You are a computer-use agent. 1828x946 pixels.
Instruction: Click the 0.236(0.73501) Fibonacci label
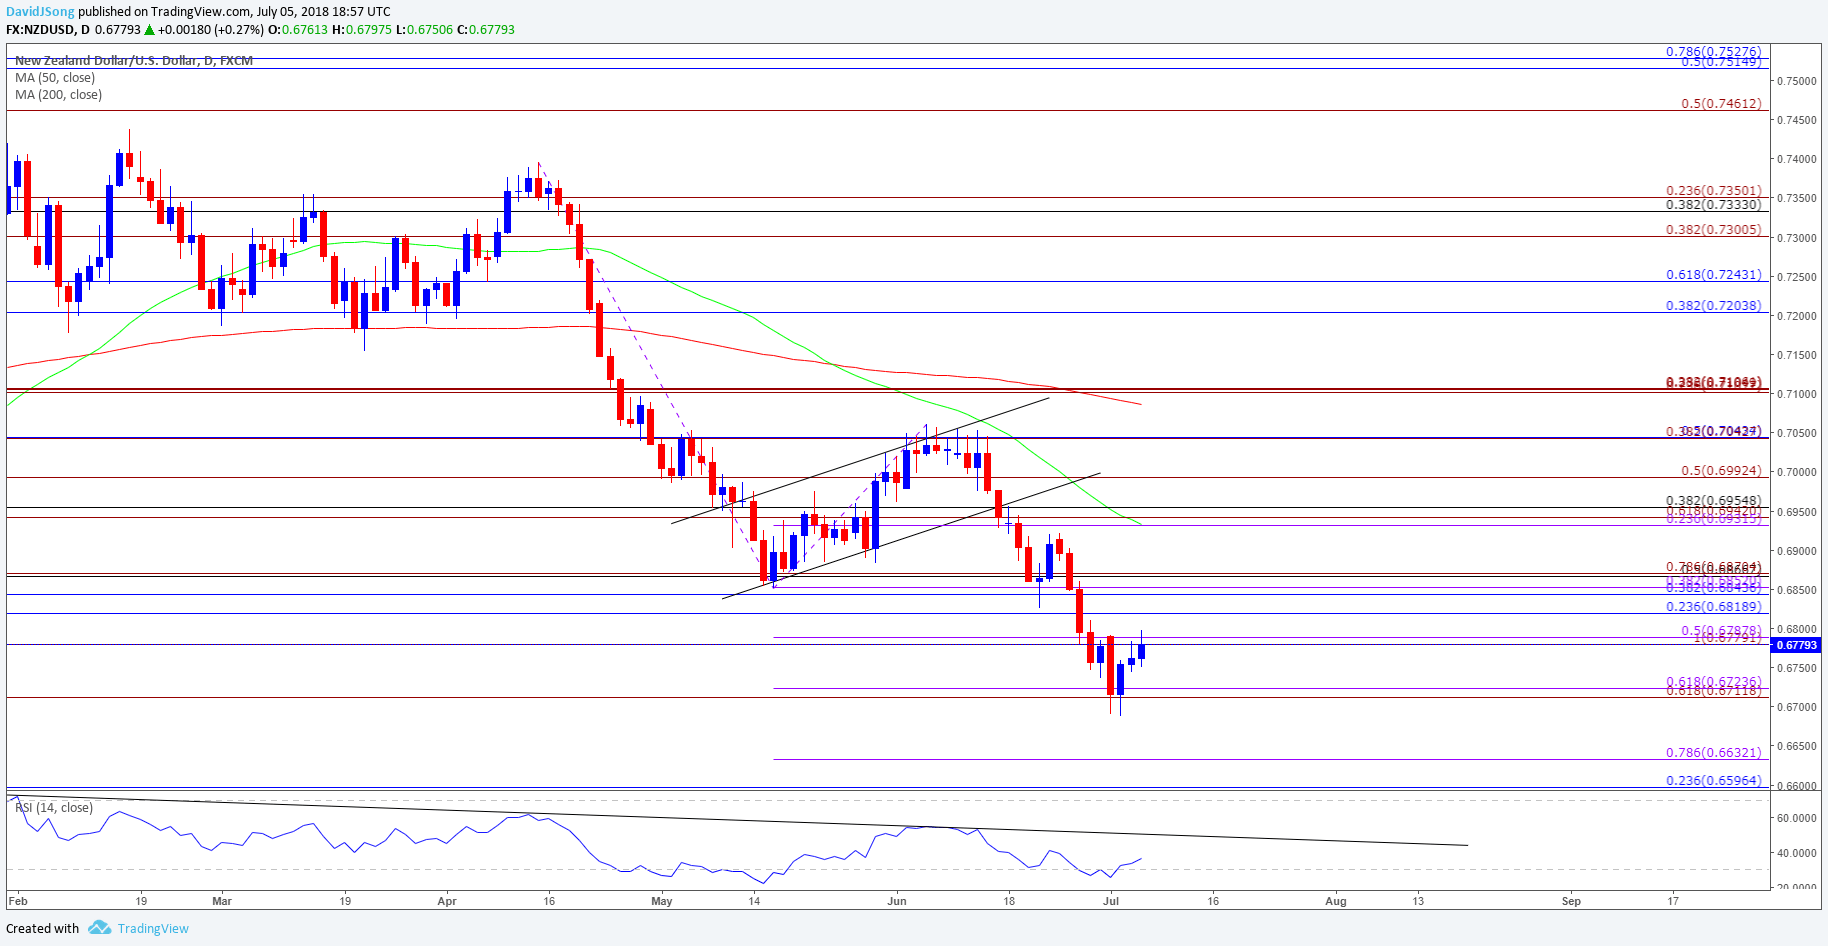click(1713, 190)
